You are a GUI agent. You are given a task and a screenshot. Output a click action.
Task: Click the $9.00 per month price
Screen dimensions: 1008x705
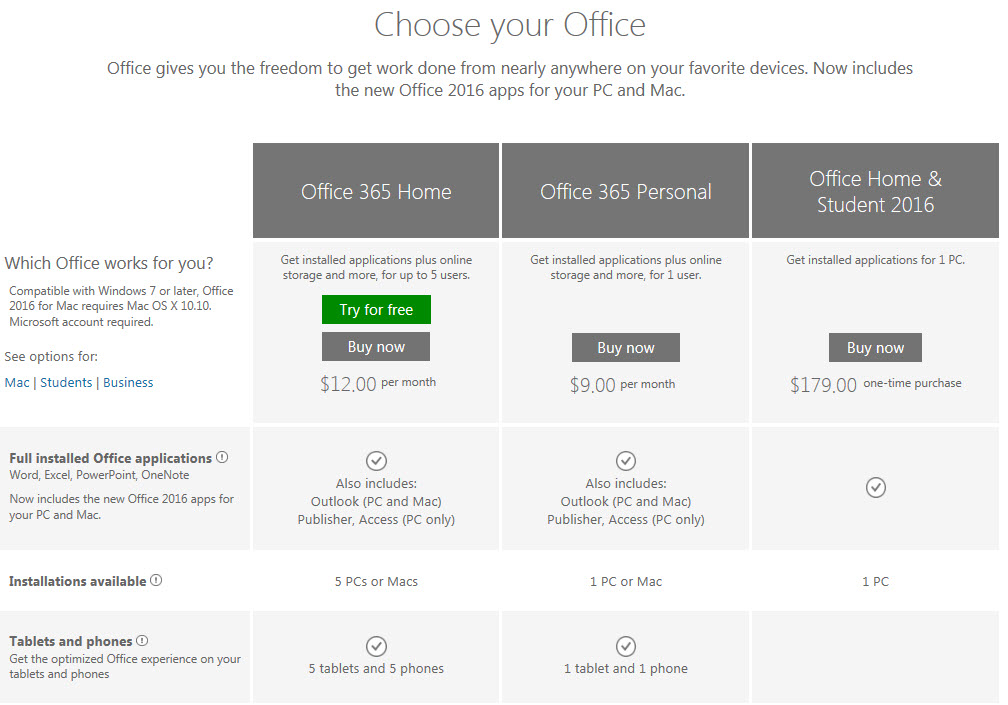(x=622, y=385)
